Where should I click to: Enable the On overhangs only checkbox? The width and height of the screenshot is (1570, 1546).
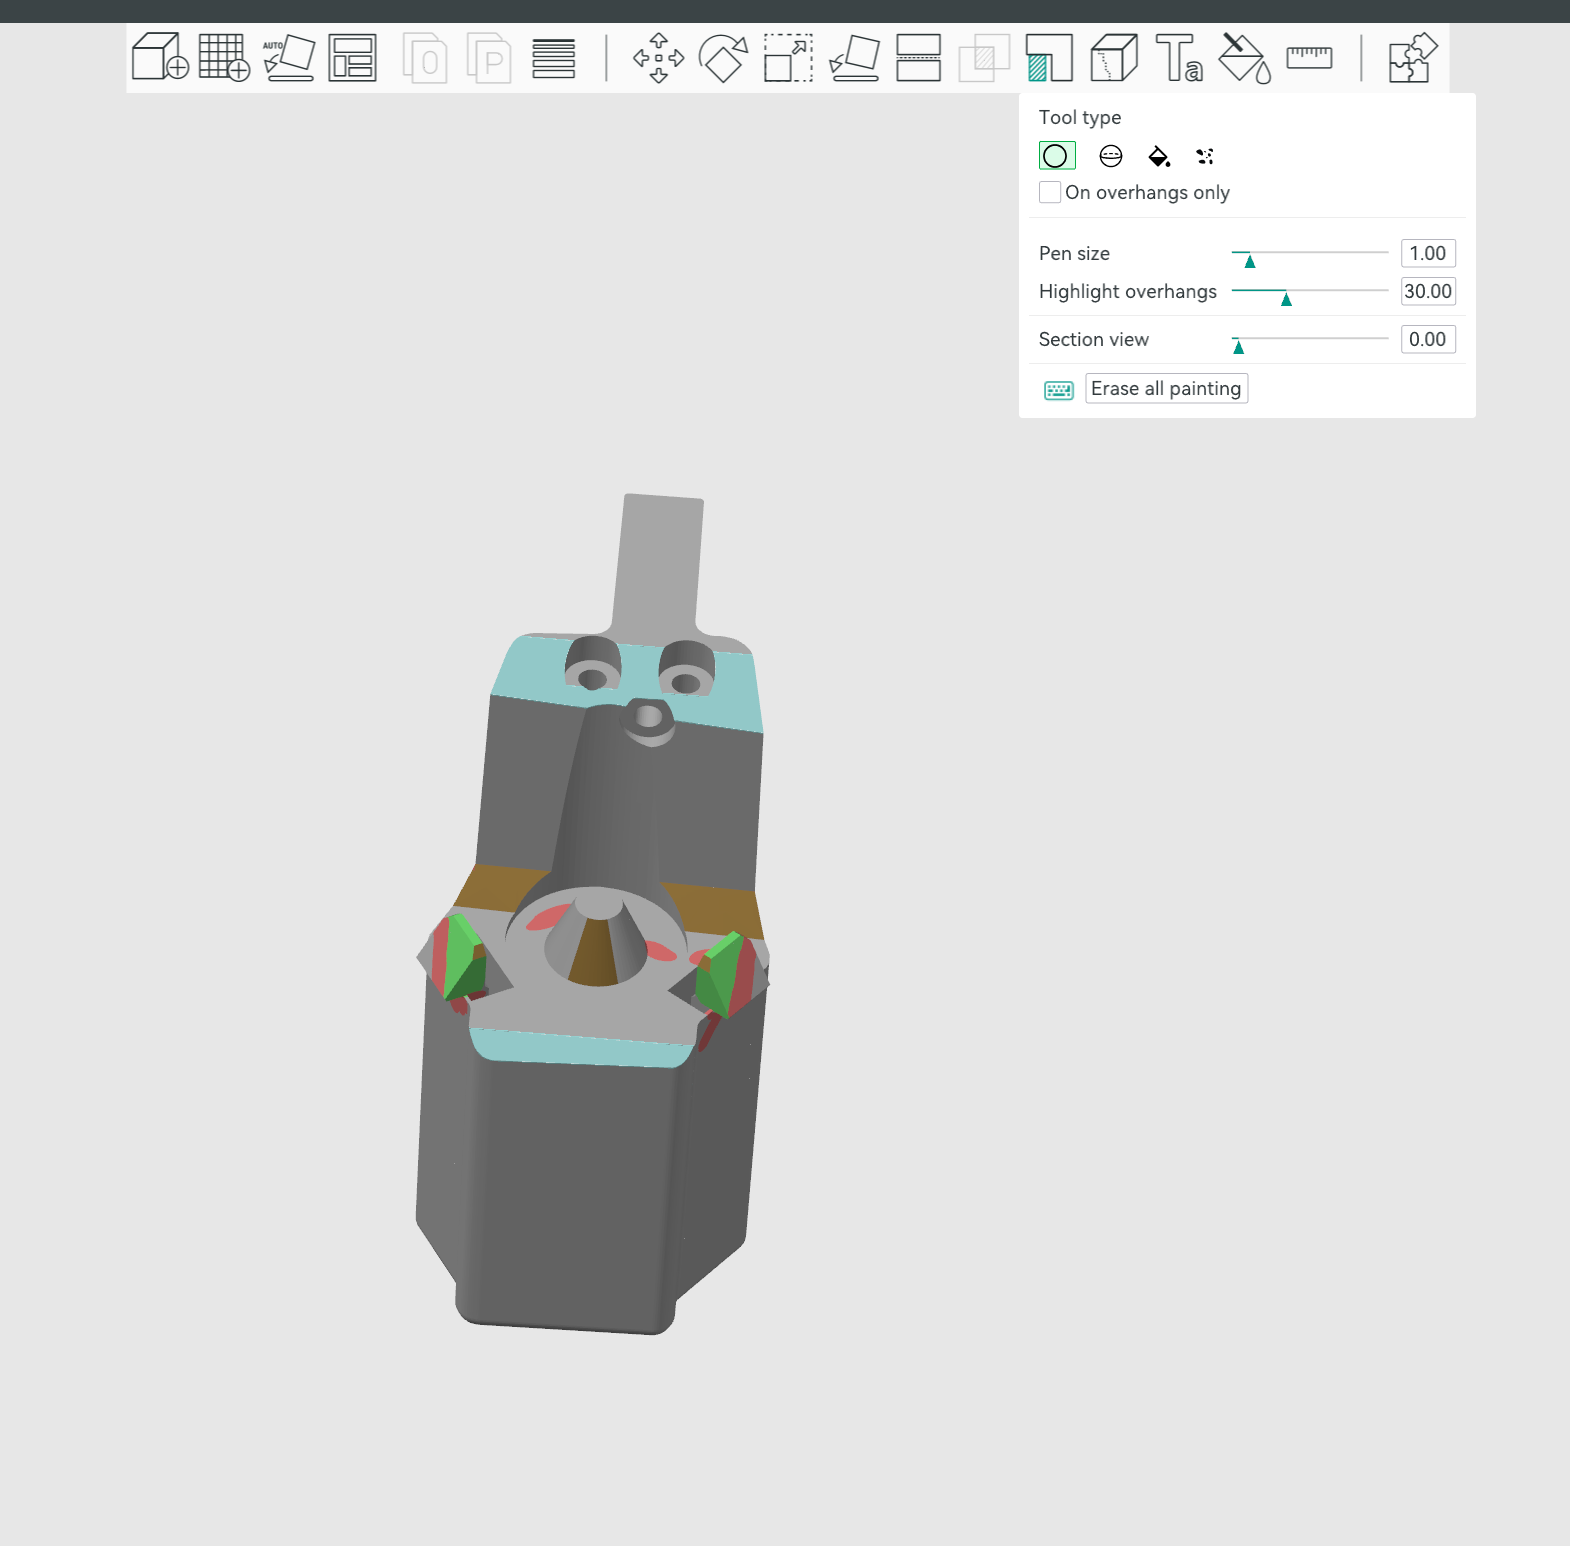coord(1050,192)
